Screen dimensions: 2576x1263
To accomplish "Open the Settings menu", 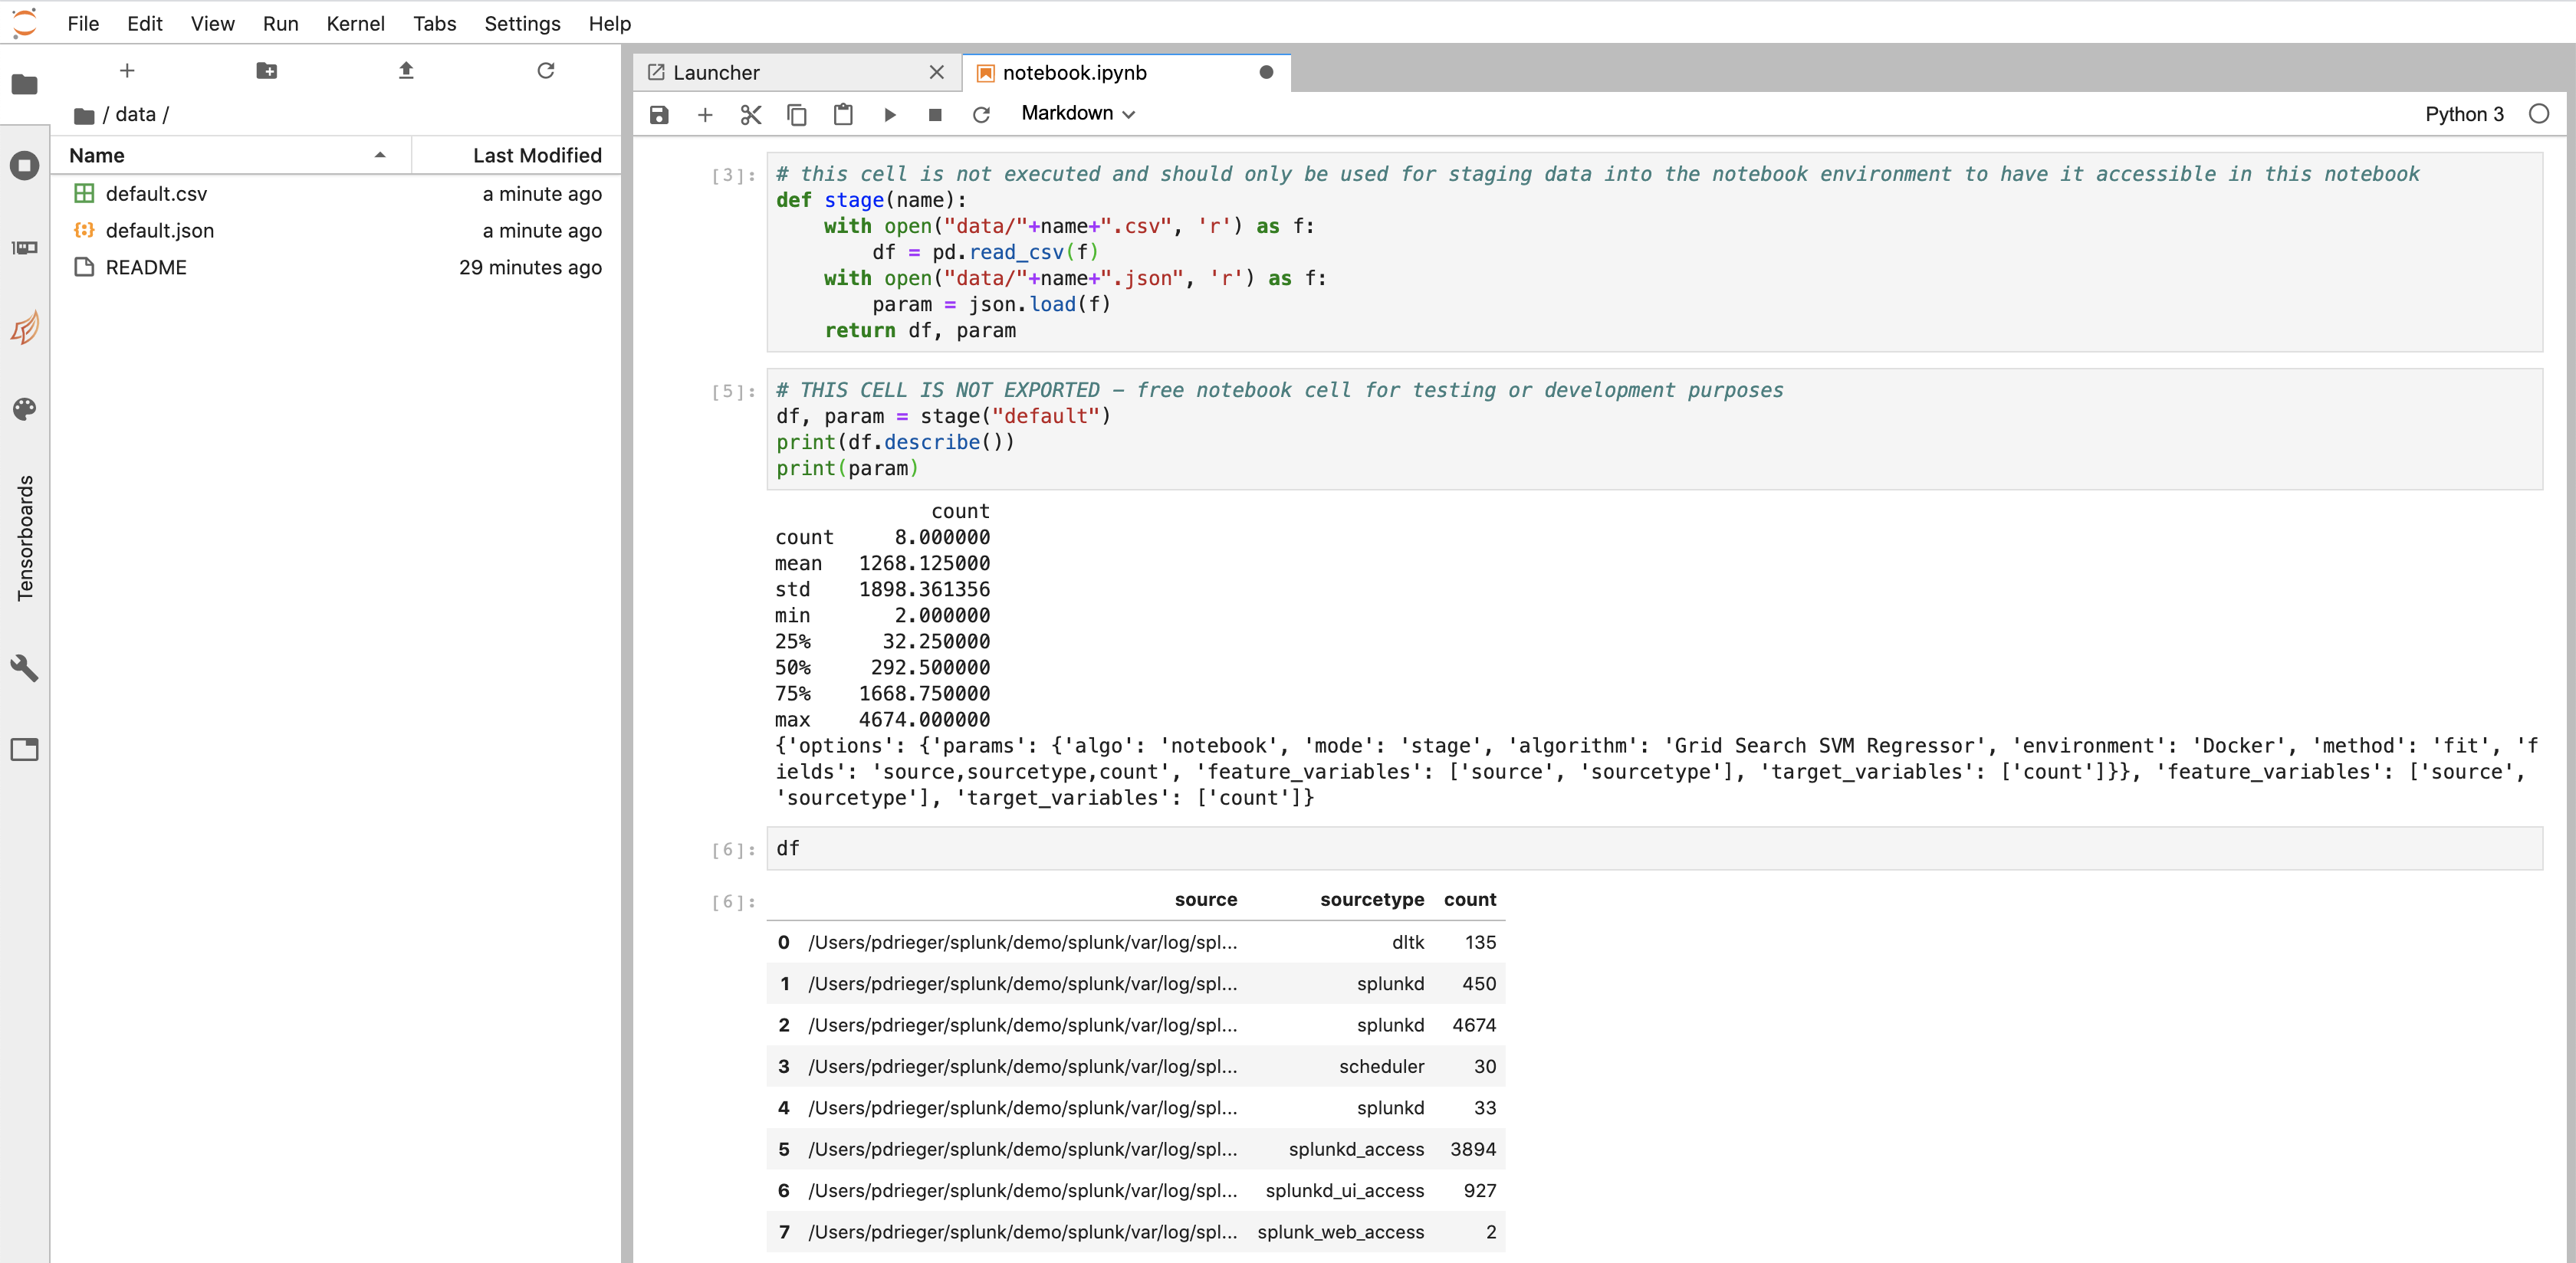I will tap(522, 23).
